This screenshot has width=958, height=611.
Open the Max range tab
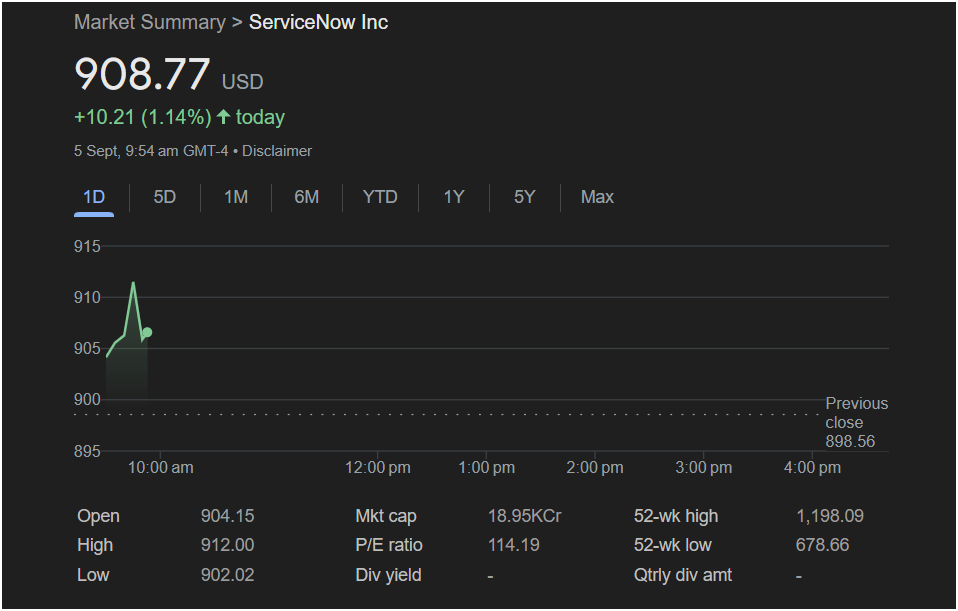click(597, 197)
